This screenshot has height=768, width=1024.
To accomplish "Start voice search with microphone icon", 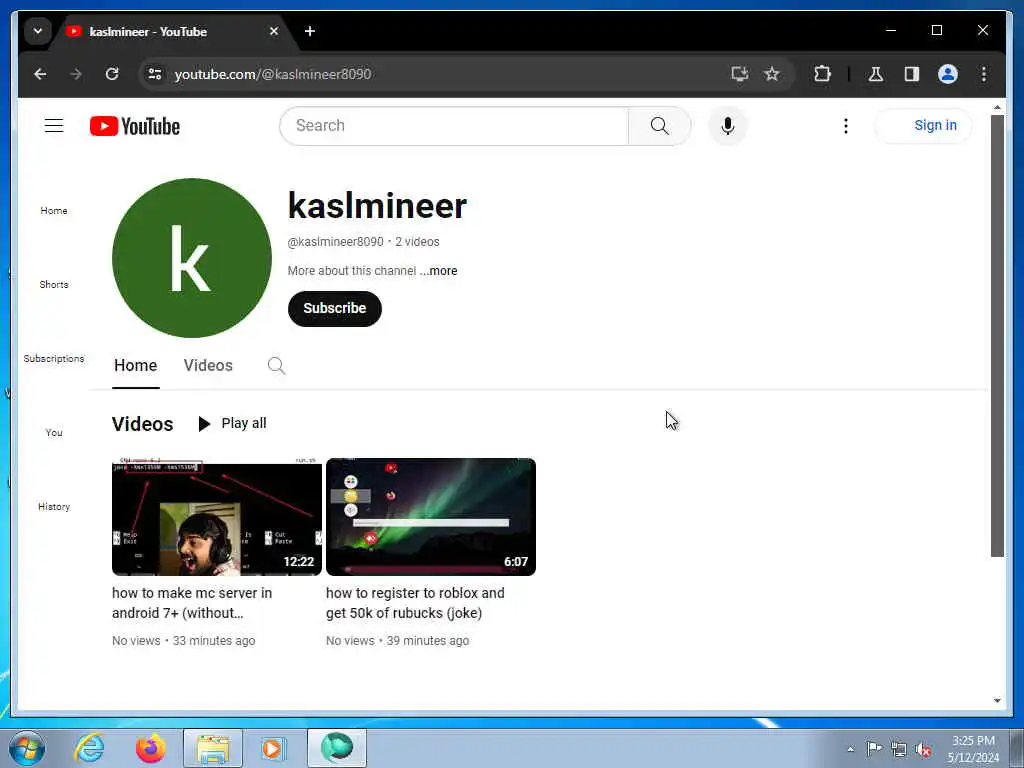I will pos(728,125).
